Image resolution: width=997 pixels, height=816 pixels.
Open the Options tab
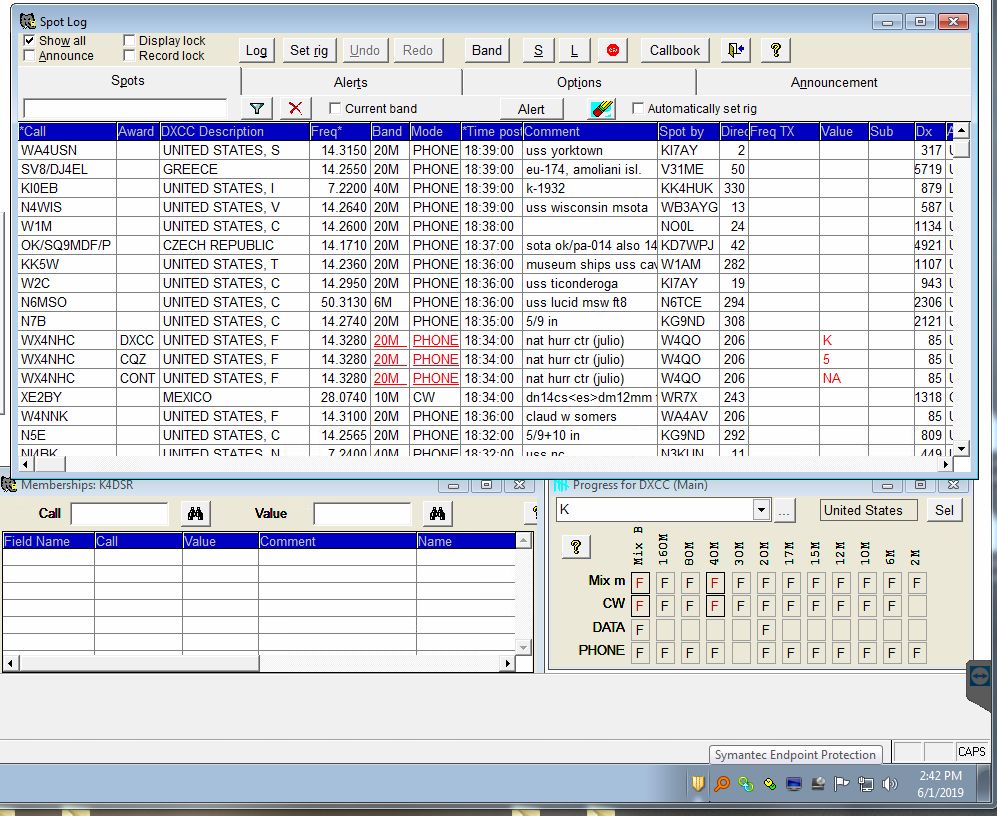tap(579, 82)
